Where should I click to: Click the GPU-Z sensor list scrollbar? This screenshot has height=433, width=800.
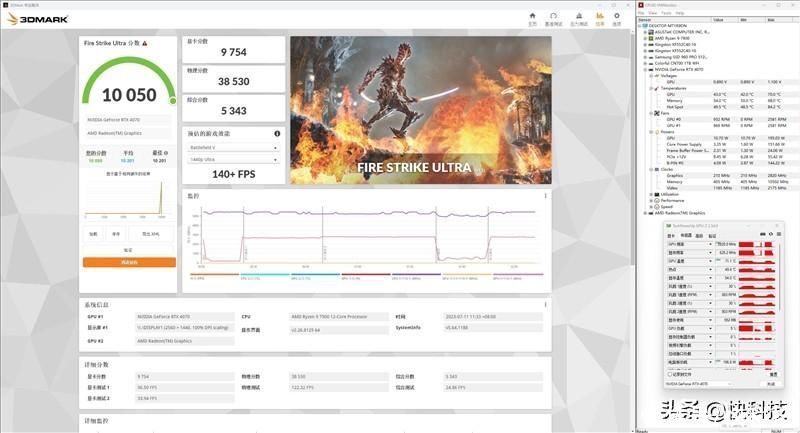pyautogui.click(x=780, y=278)
